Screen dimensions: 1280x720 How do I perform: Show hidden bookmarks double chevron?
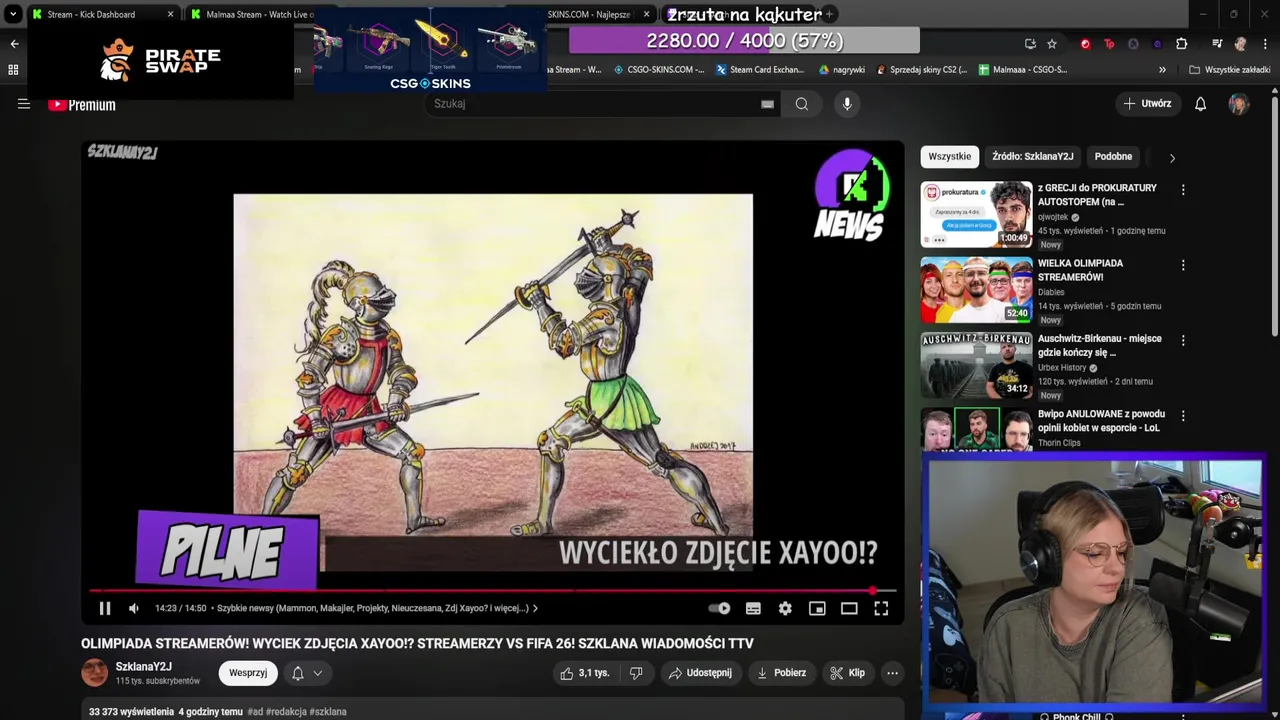1162,70
